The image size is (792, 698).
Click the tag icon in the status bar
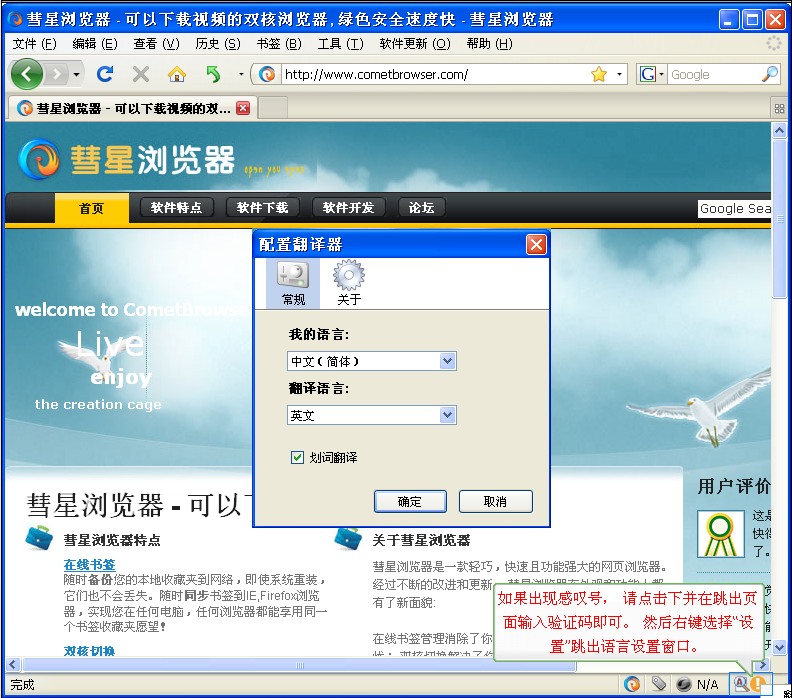tap(658, 684)
